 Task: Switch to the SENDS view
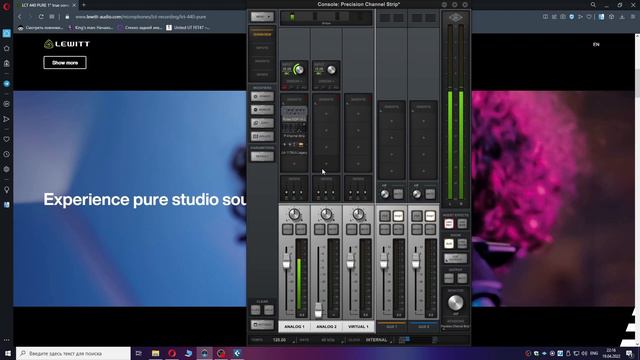tap(262, 75)
